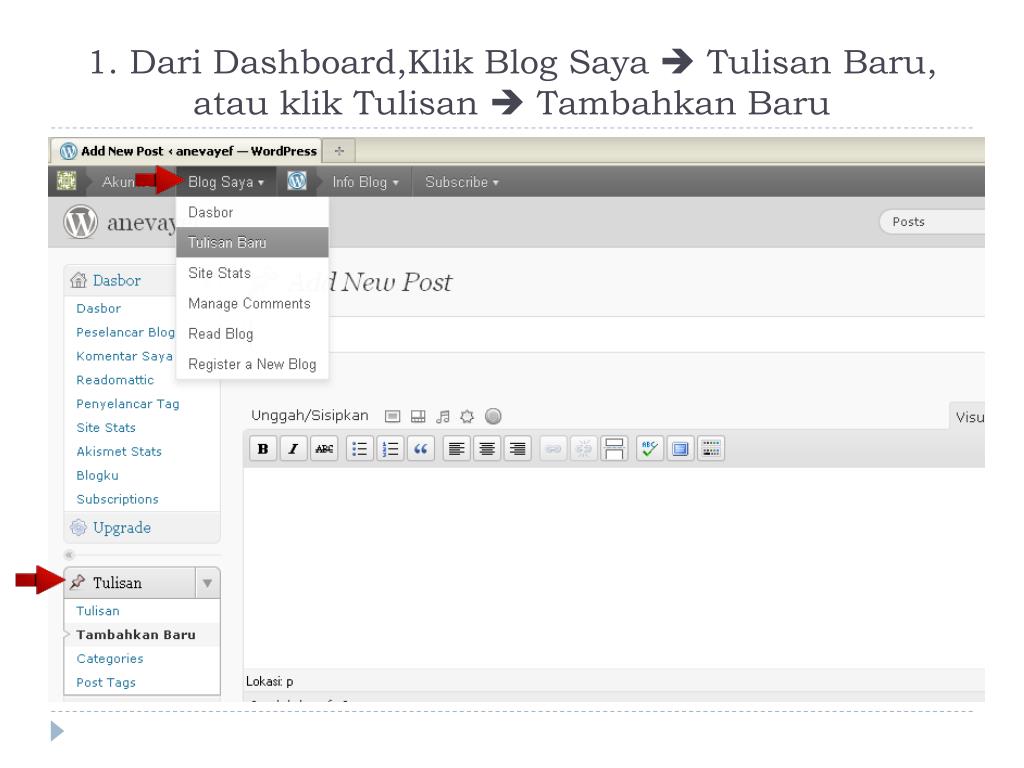This screenshot has width=1024, height=768.
Task: Toggle fullscreen editing mode
Action: coord(680,449)
